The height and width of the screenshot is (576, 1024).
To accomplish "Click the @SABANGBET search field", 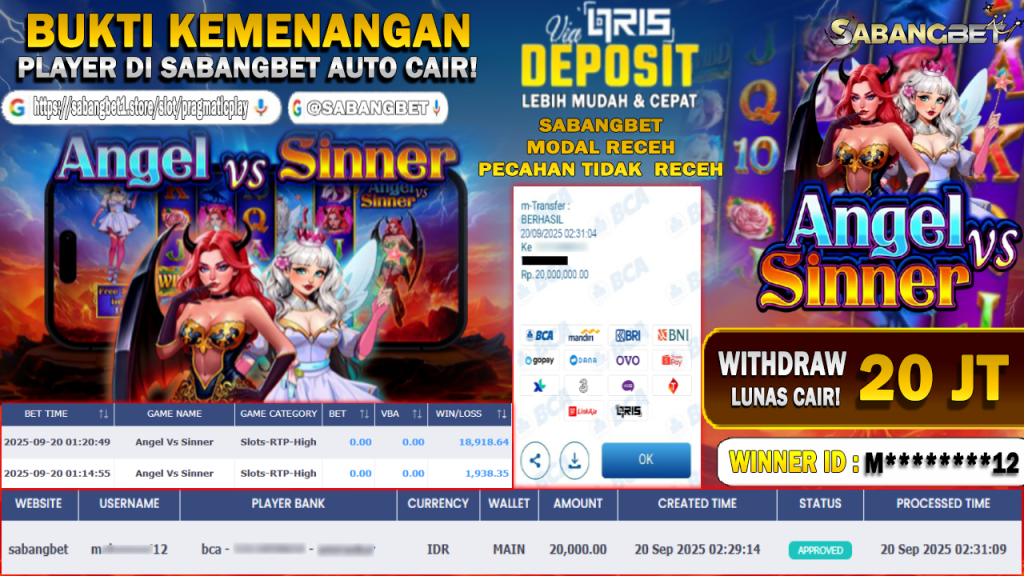I will pos(368,108).
